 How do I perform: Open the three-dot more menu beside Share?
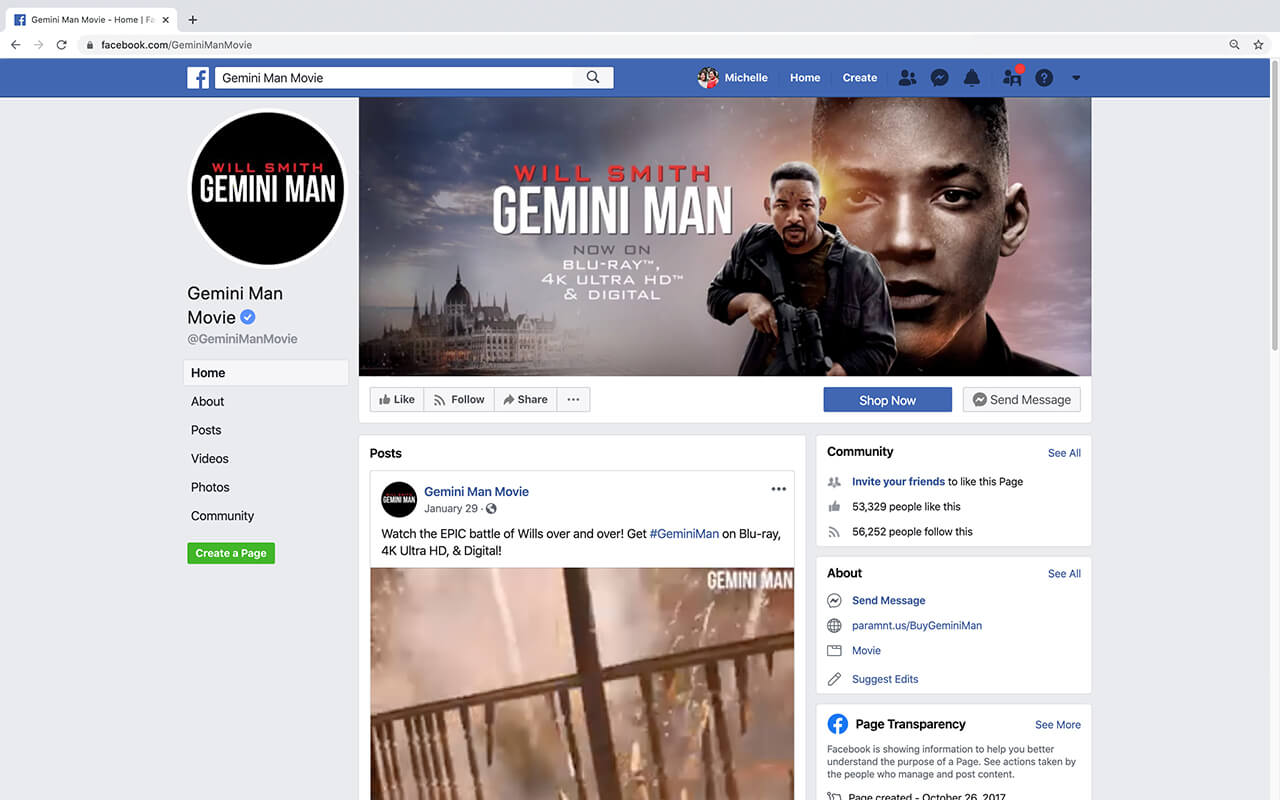tap(573, 399)
